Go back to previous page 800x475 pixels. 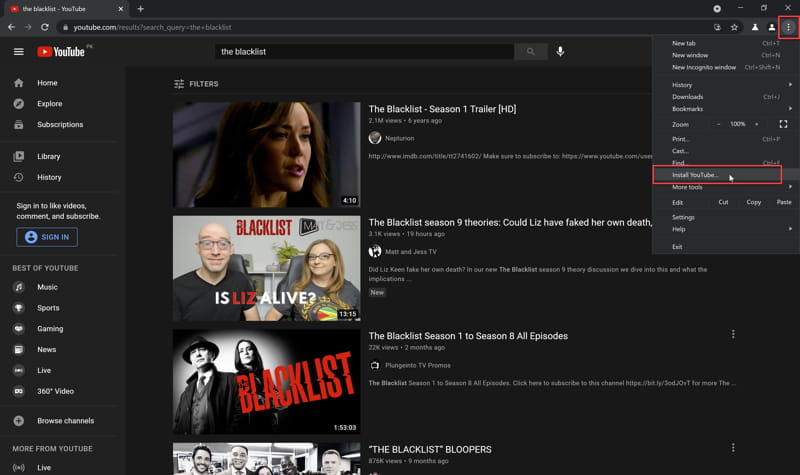tap(11, 27)
